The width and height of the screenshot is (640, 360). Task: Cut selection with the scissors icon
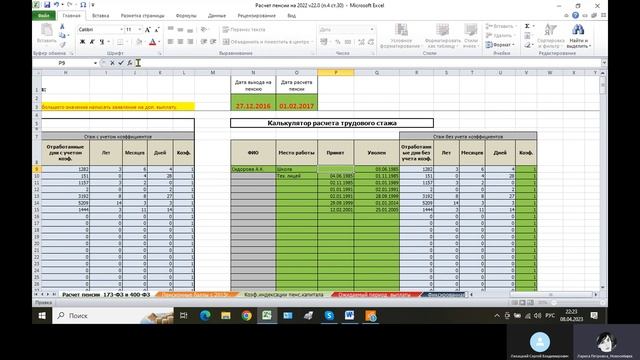point(62,27)
